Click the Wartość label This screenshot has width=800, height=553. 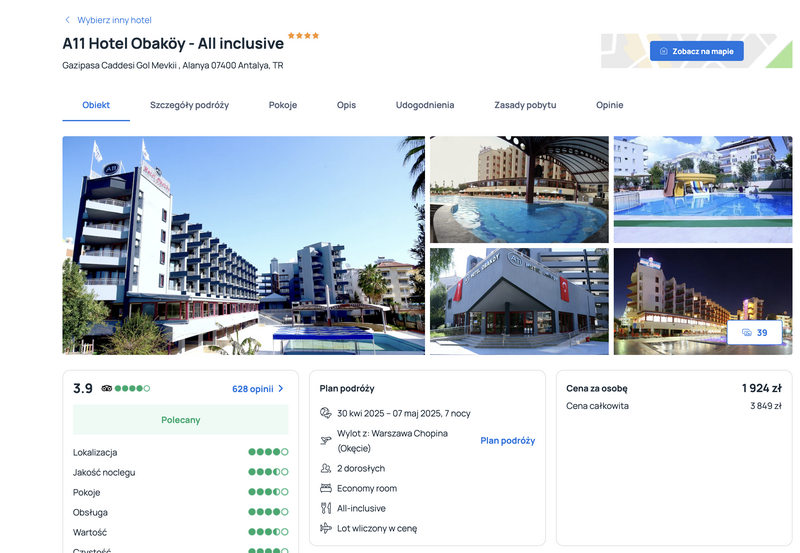click(90, 532)
